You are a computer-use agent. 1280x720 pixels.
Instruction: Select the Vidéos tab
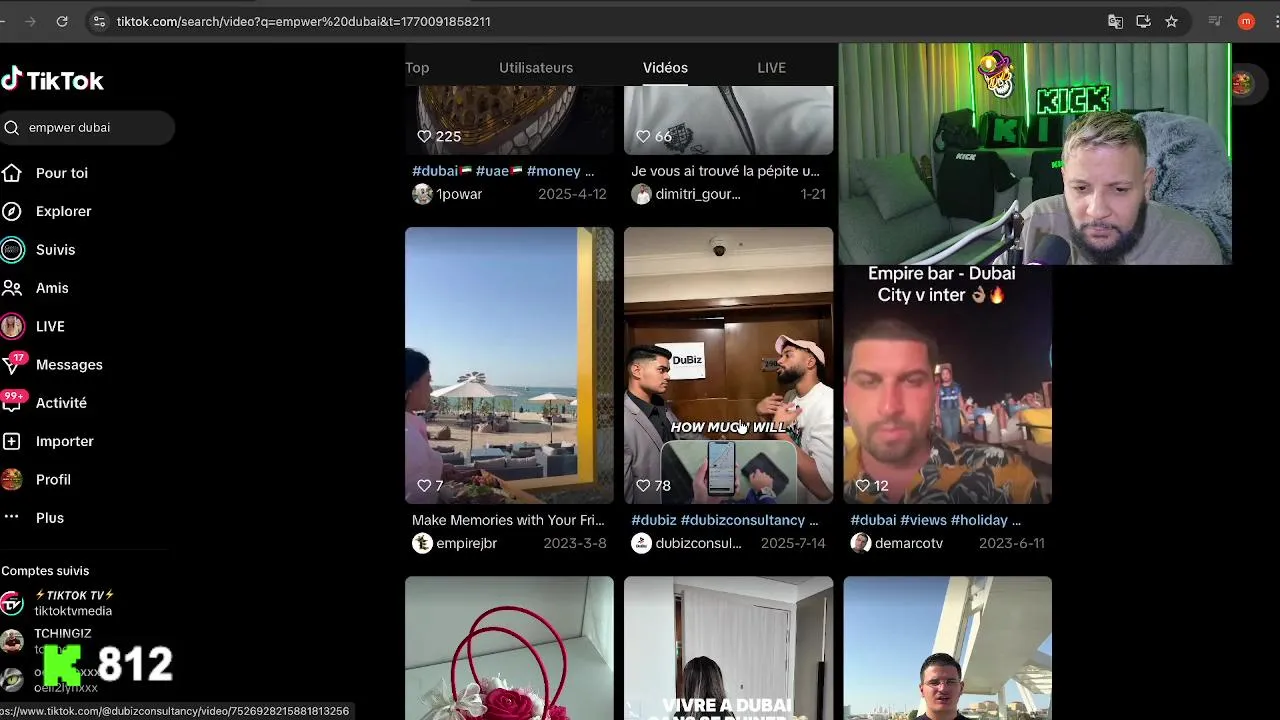pyautogui.click(x=665, y=68)
